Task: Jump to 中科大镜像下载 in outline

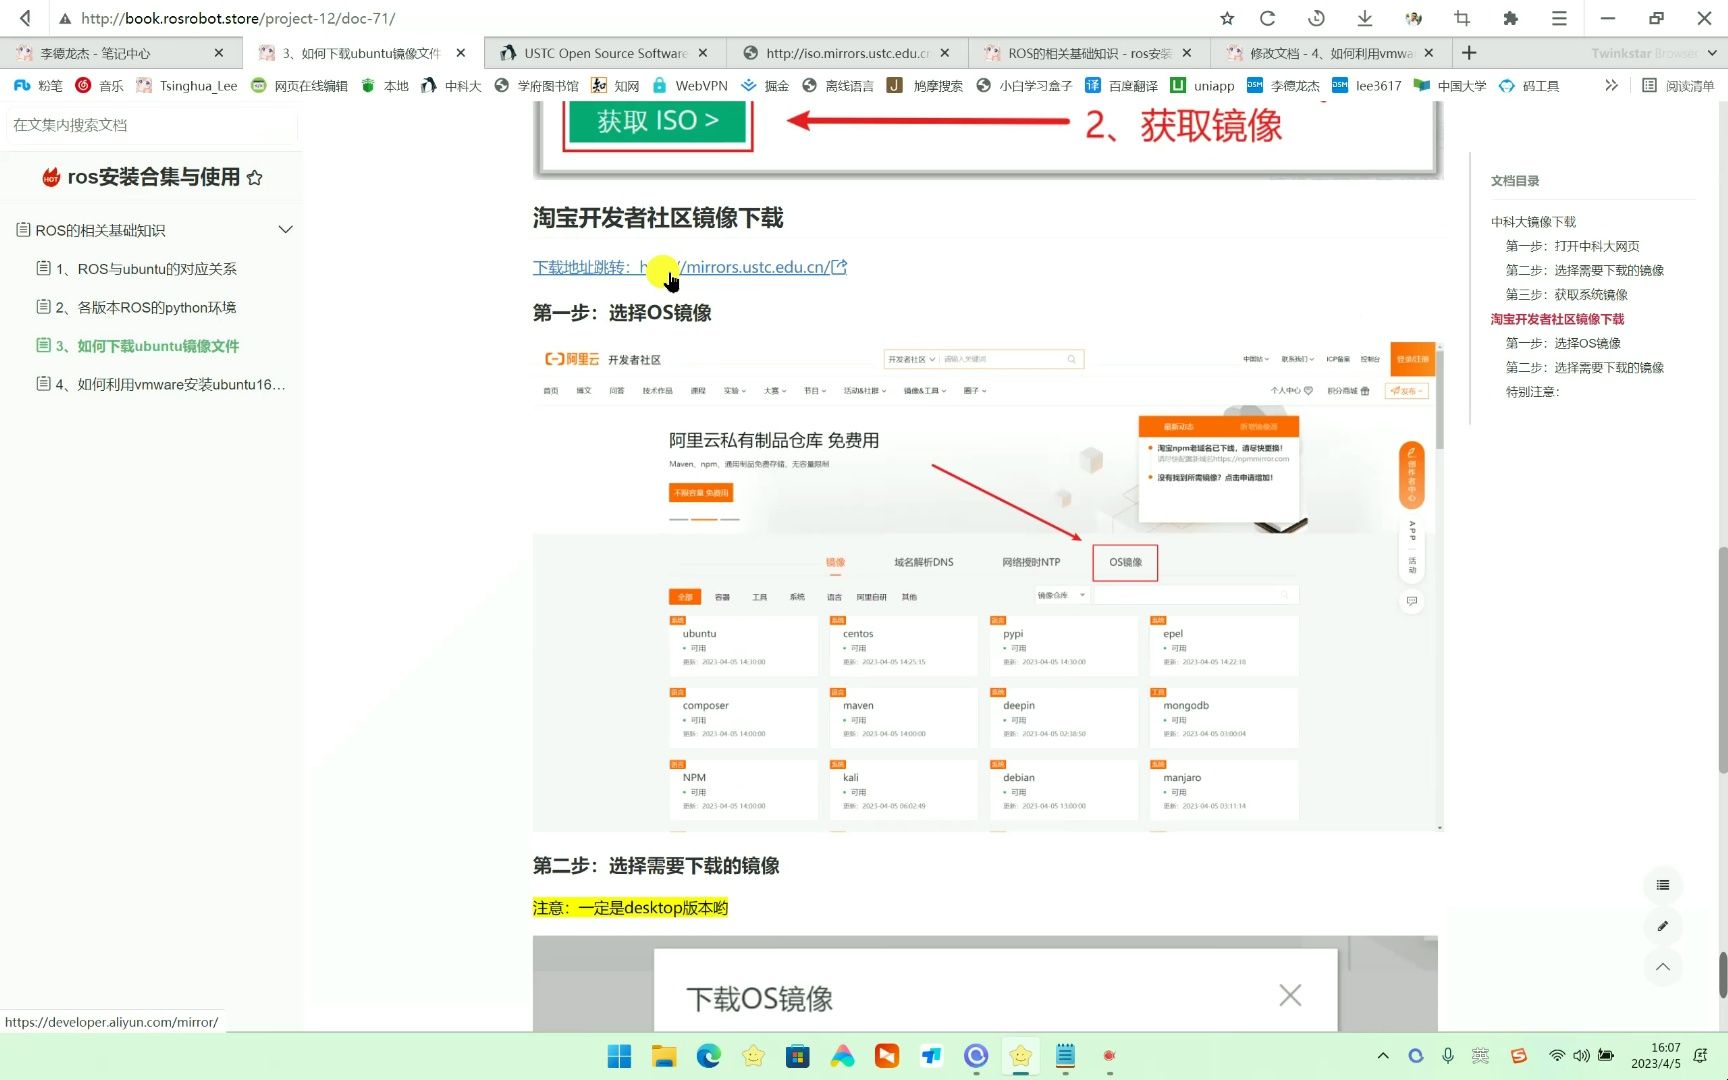Action: click(x=1533, y=222)
